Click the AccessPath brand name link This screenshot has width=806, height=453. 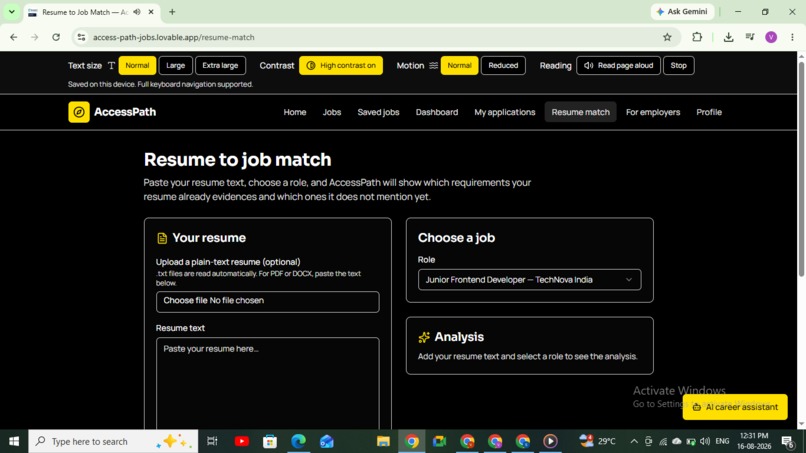click(125, 112)
